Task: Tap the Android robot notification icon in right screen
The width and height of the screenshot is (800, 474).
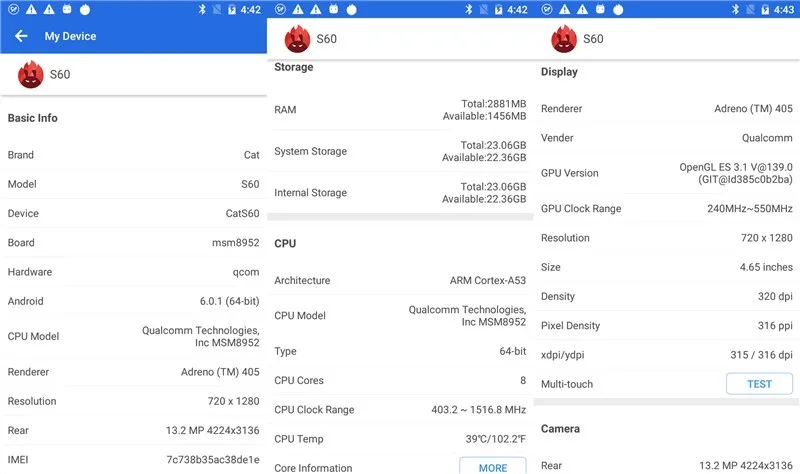Action: tap(600, 9)
